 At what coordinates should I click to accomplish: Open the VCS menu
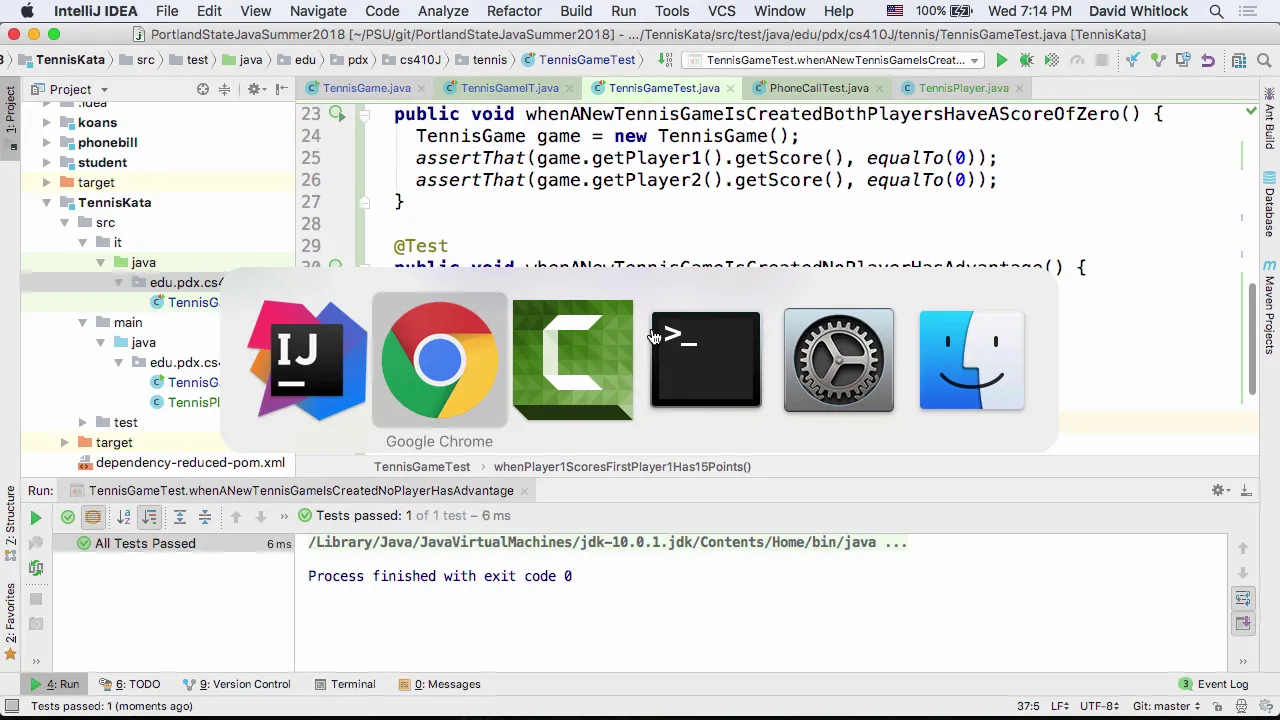721,11
